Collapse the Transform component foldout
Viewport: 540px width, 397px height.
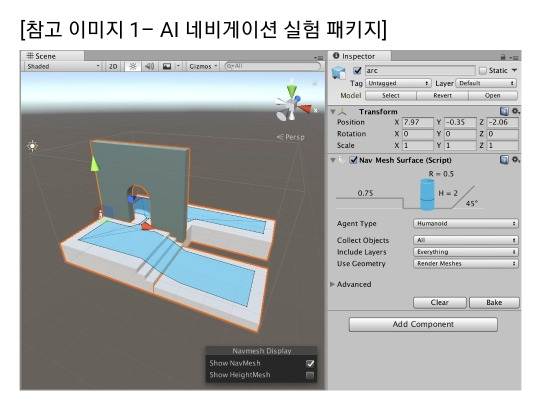tap(333, 112)
